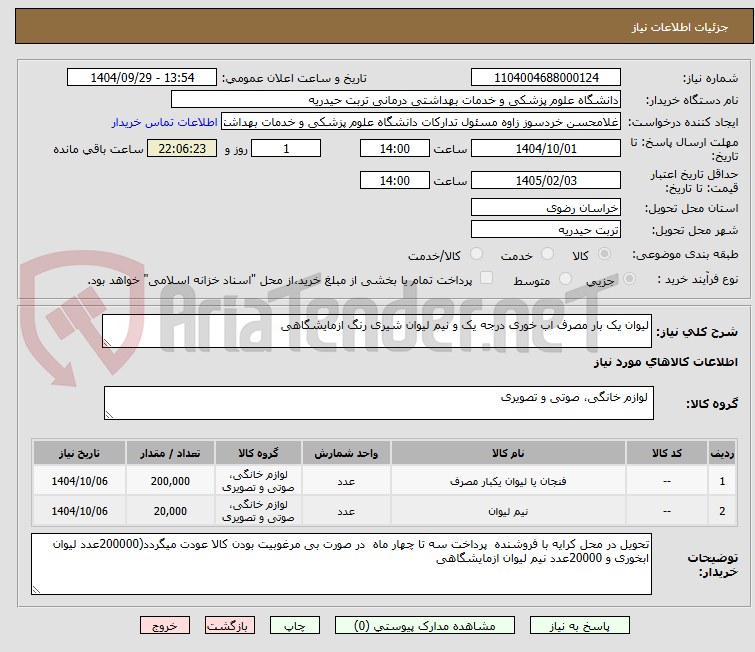Open مشاهده مدارک پیوستی (0) button
This screenshot has height=652, width=755.
point(425,626)
